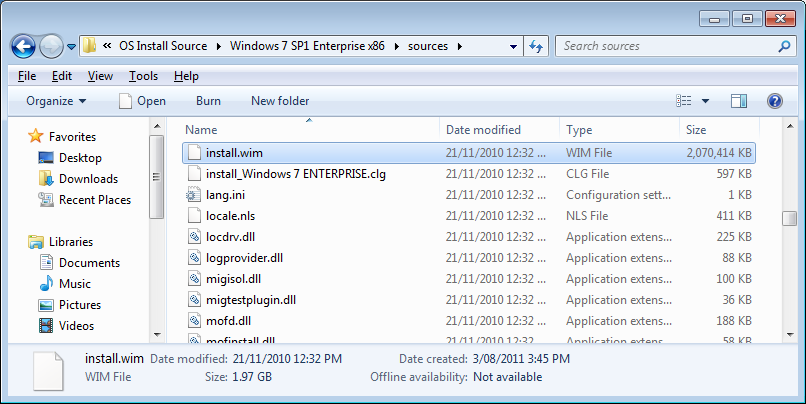Open the File menu
This screenshot has width=806, height=404.
(x=27, y=76)
